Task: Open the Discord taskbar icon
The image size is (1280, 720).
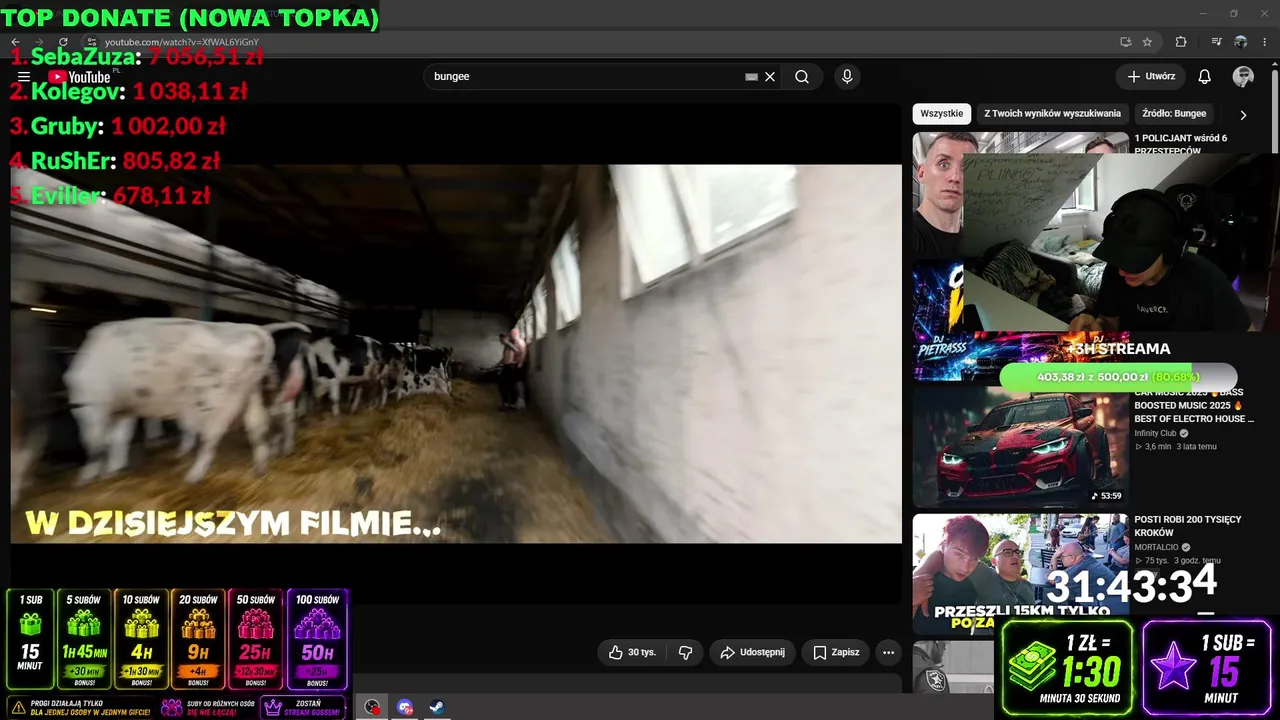Action: 405,707
